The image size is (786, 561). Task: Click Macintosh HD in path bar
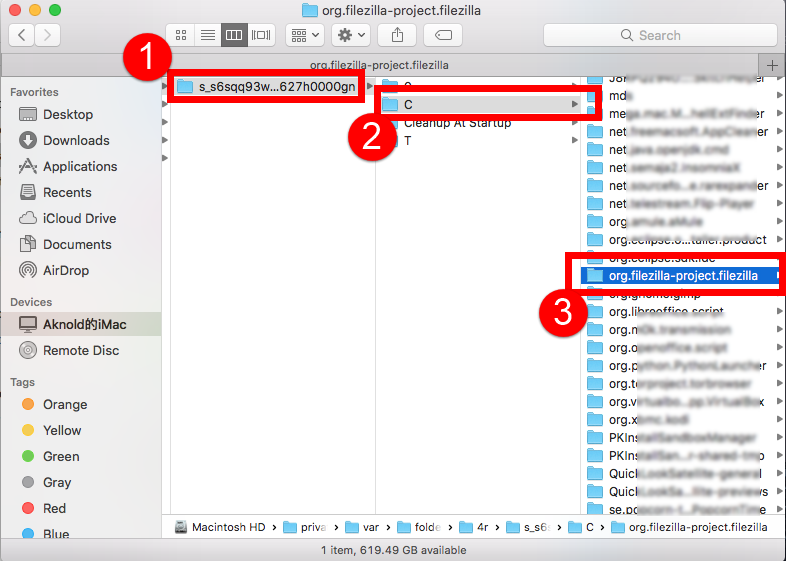[227, 527]
